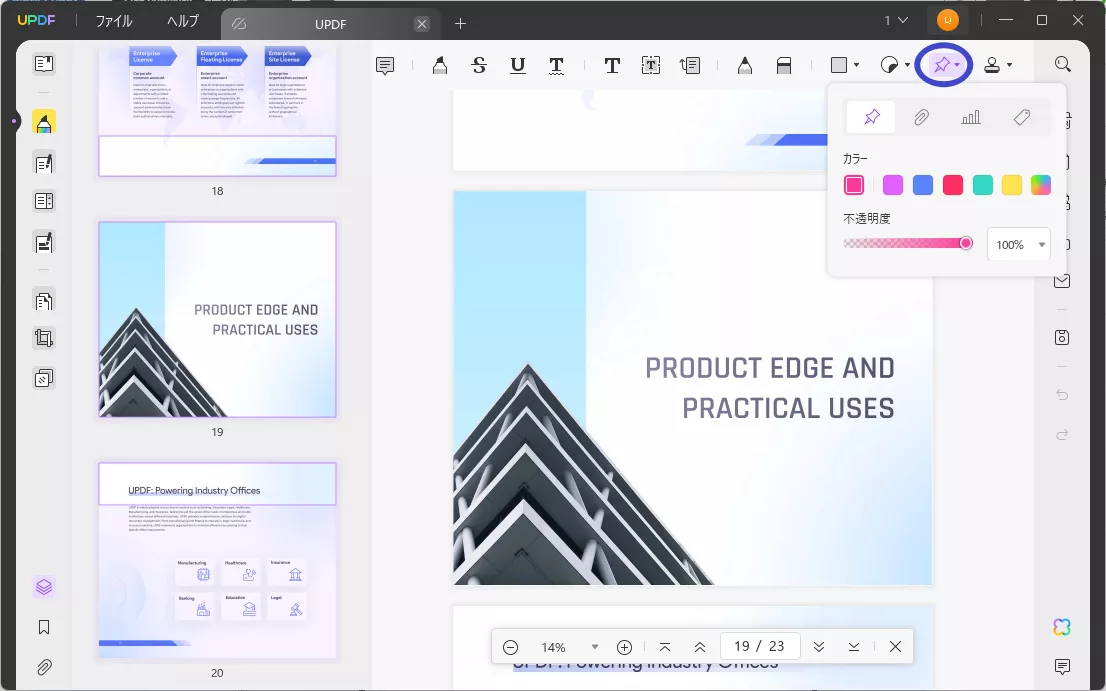The image size is (1106, 691).
Task: Pick the purple color swatch
Action: pos(893,185)
